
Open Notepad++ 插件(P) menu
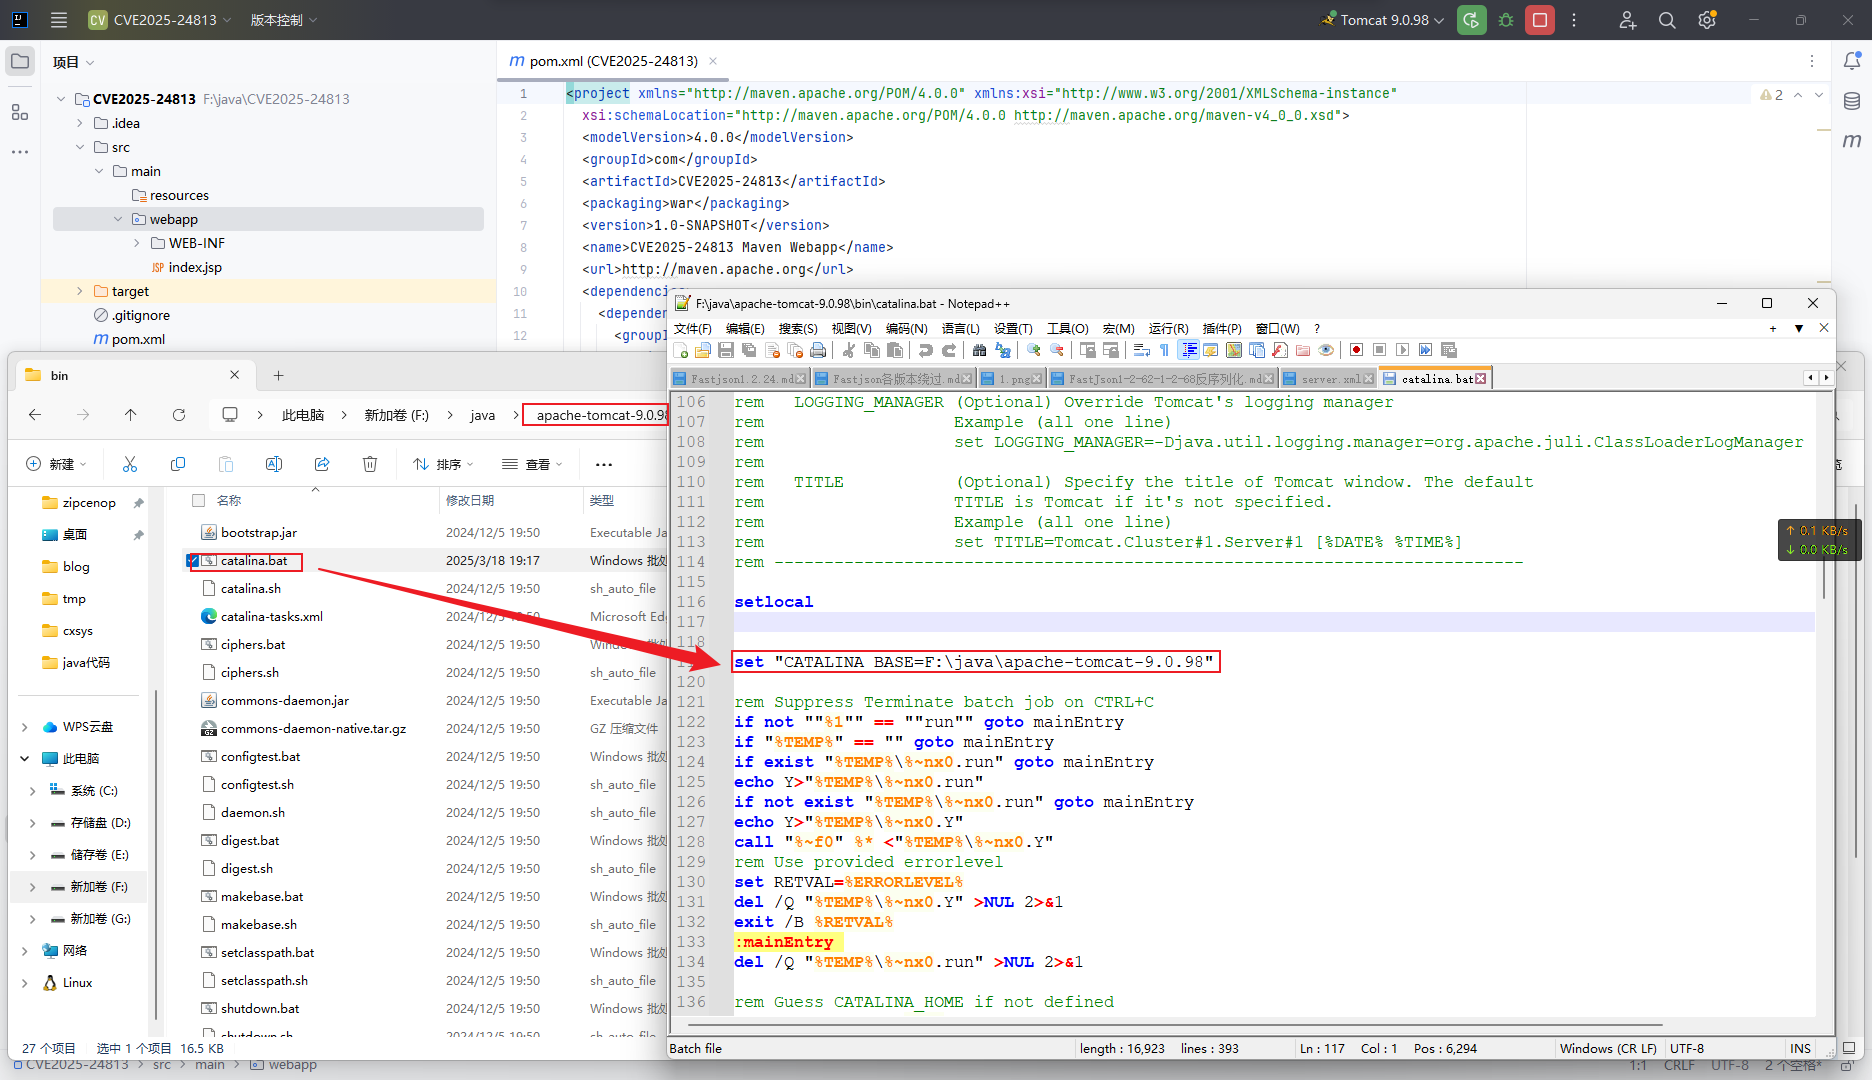coord(1221,328)
